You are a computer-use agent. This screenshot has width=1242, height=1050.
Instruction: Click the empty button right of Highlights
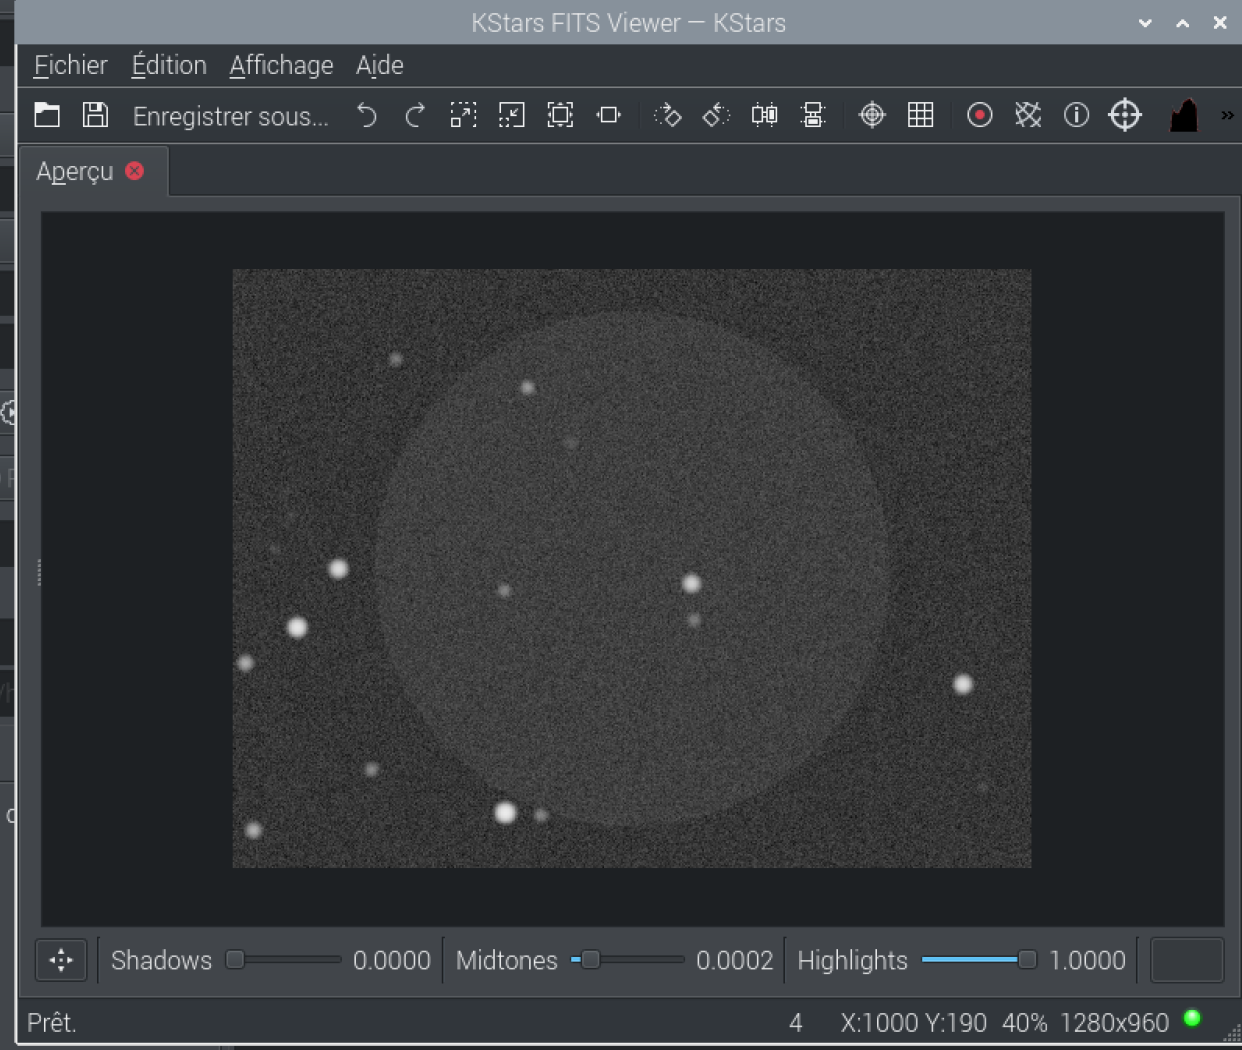pyautogui.click(x=1187, y=961)
